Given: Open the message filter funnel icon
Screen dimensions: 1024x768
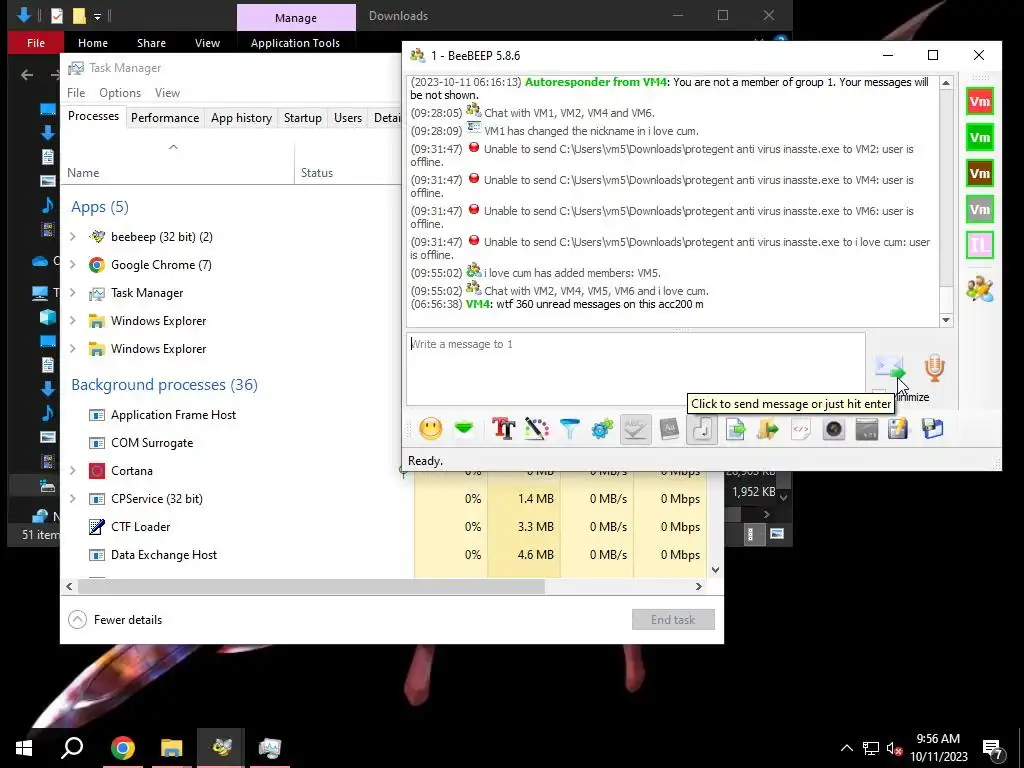Looking at the screenshot, I should tap(569, 429).
